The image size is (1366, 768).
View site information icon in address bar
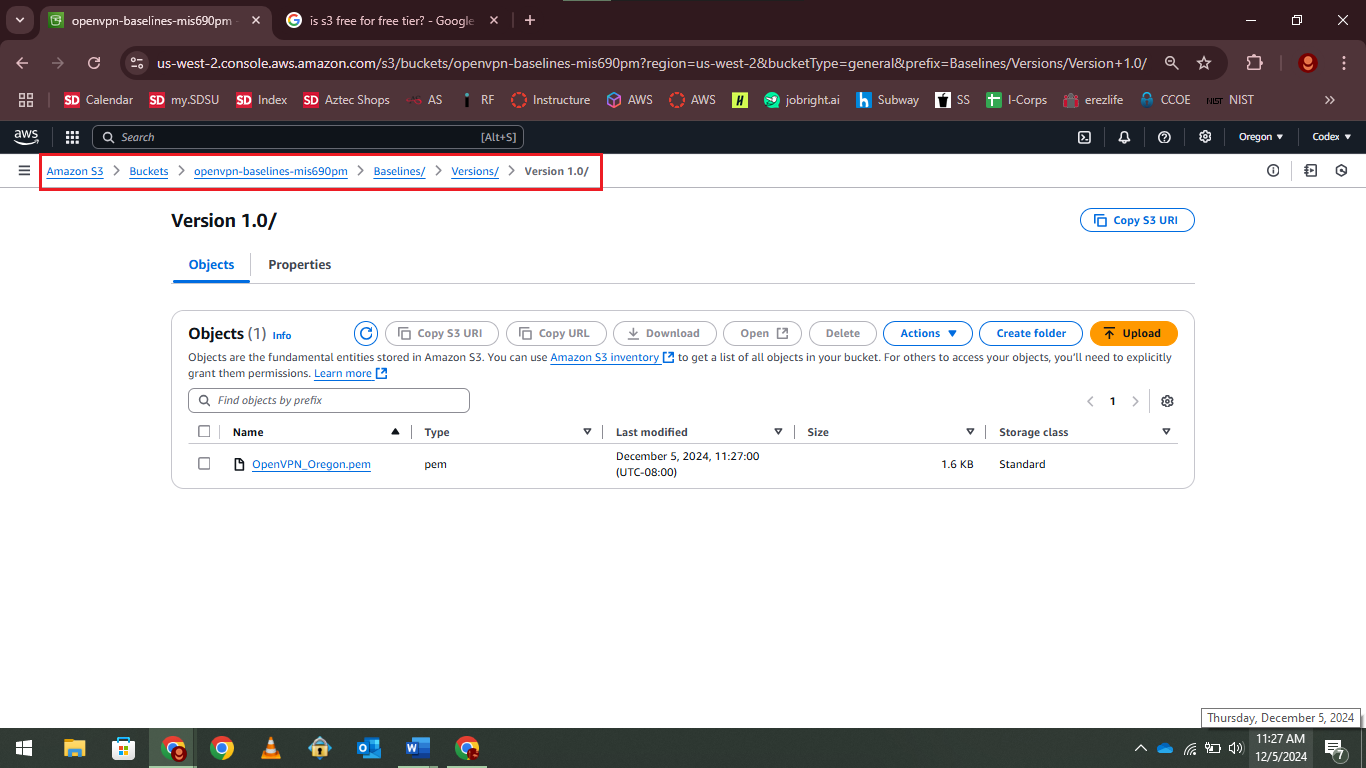(138, 63)
